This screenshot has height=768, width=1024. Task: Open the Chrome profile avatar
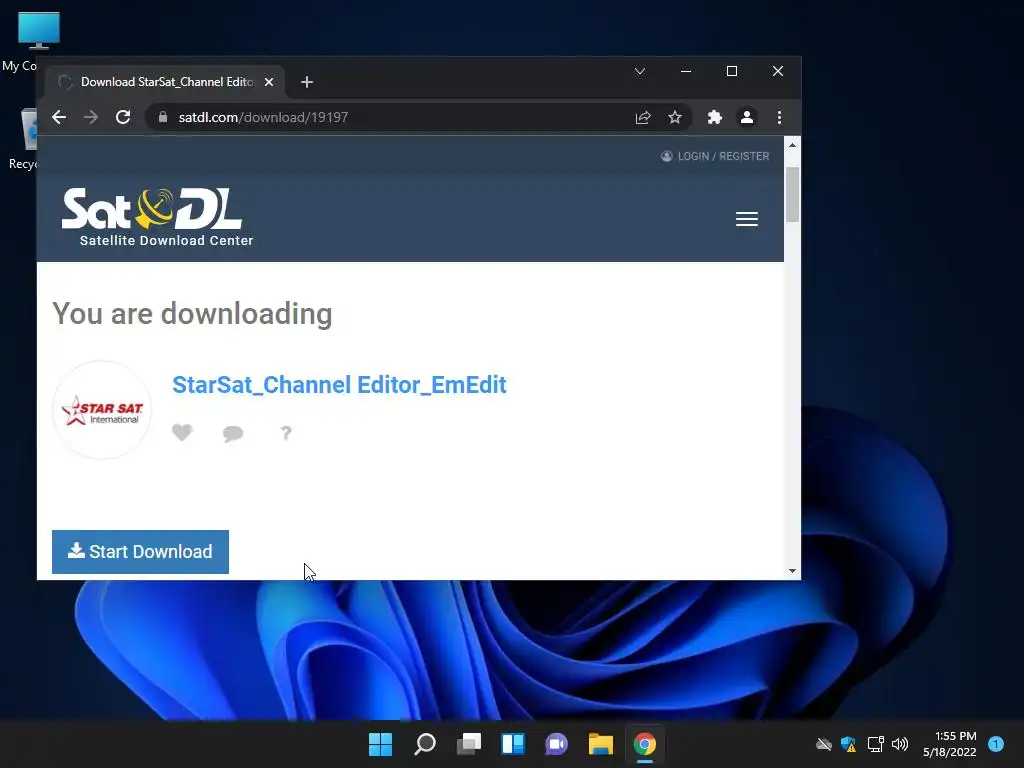(746, 117)
